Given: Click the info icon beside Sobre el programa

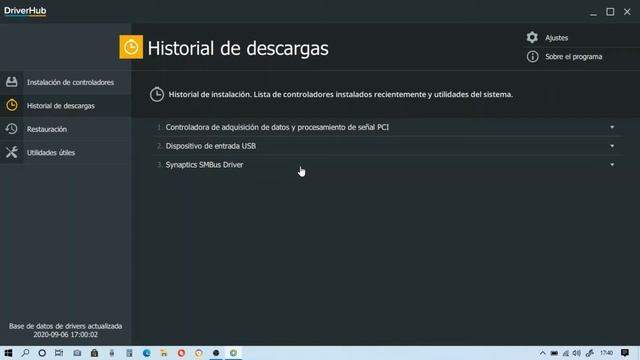Looking at the screenshot, I should (x=532, y=57).
